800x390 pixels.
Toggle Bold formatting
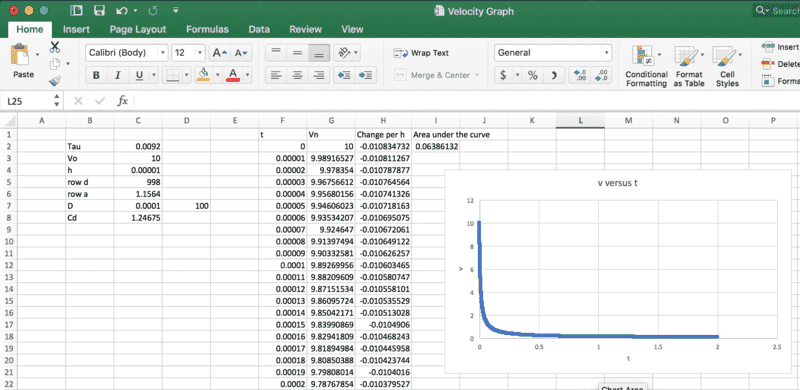96,76
